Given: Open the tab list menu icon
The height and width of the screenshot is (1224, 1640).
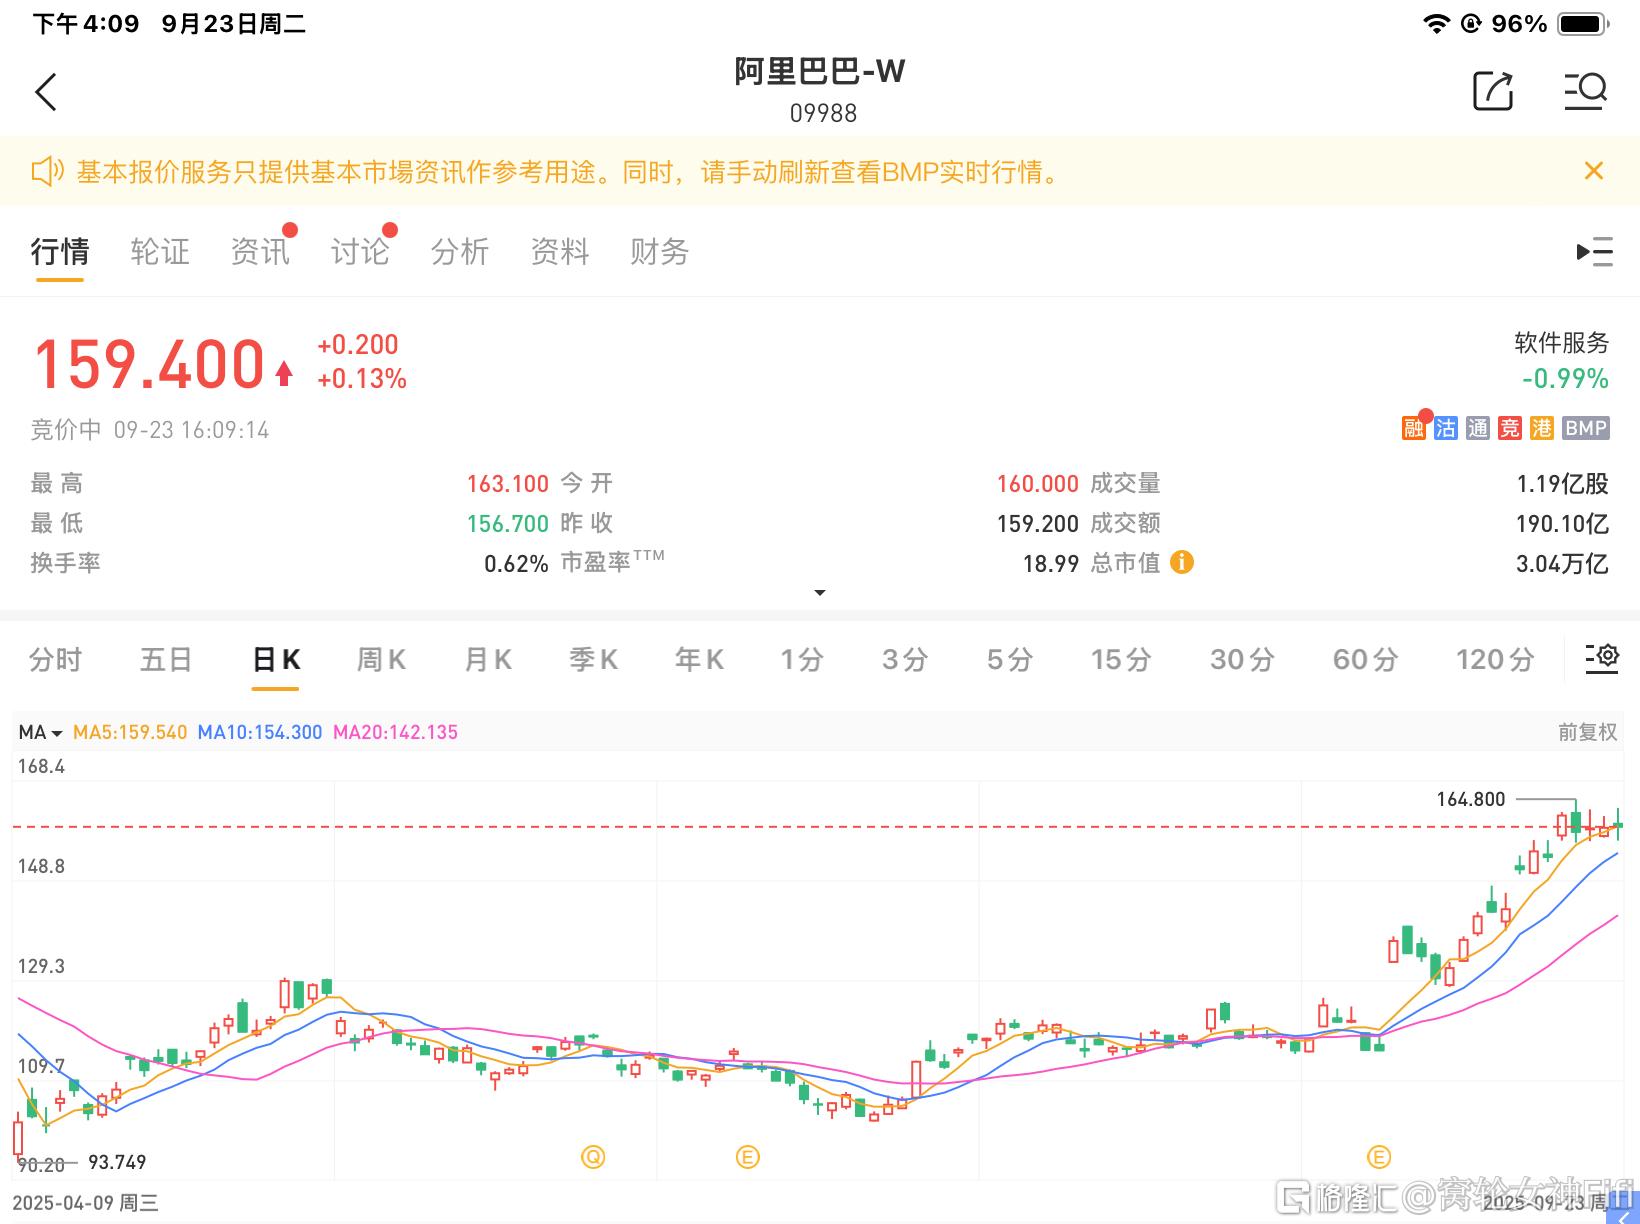Looking at the screenshot, I should pos(1594,252).
